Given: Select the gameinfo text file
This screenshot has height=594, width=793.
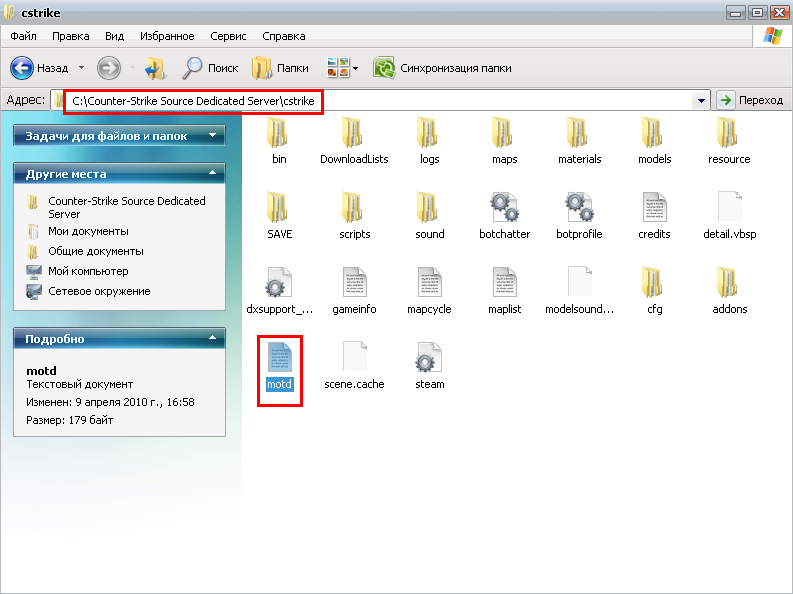Looking at the screenshot, I should click(354, 290).
